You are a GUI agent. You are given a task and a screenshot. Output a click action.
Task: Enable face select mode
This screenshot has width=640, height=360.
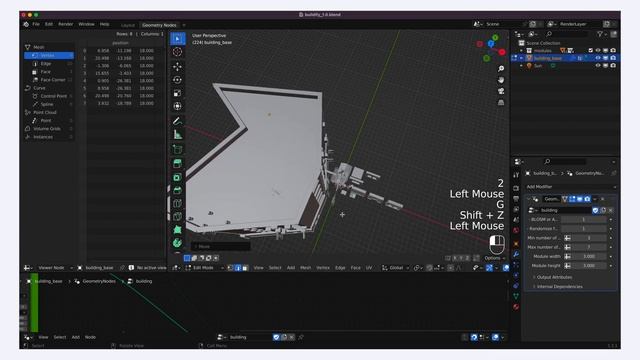pos(245,268)
